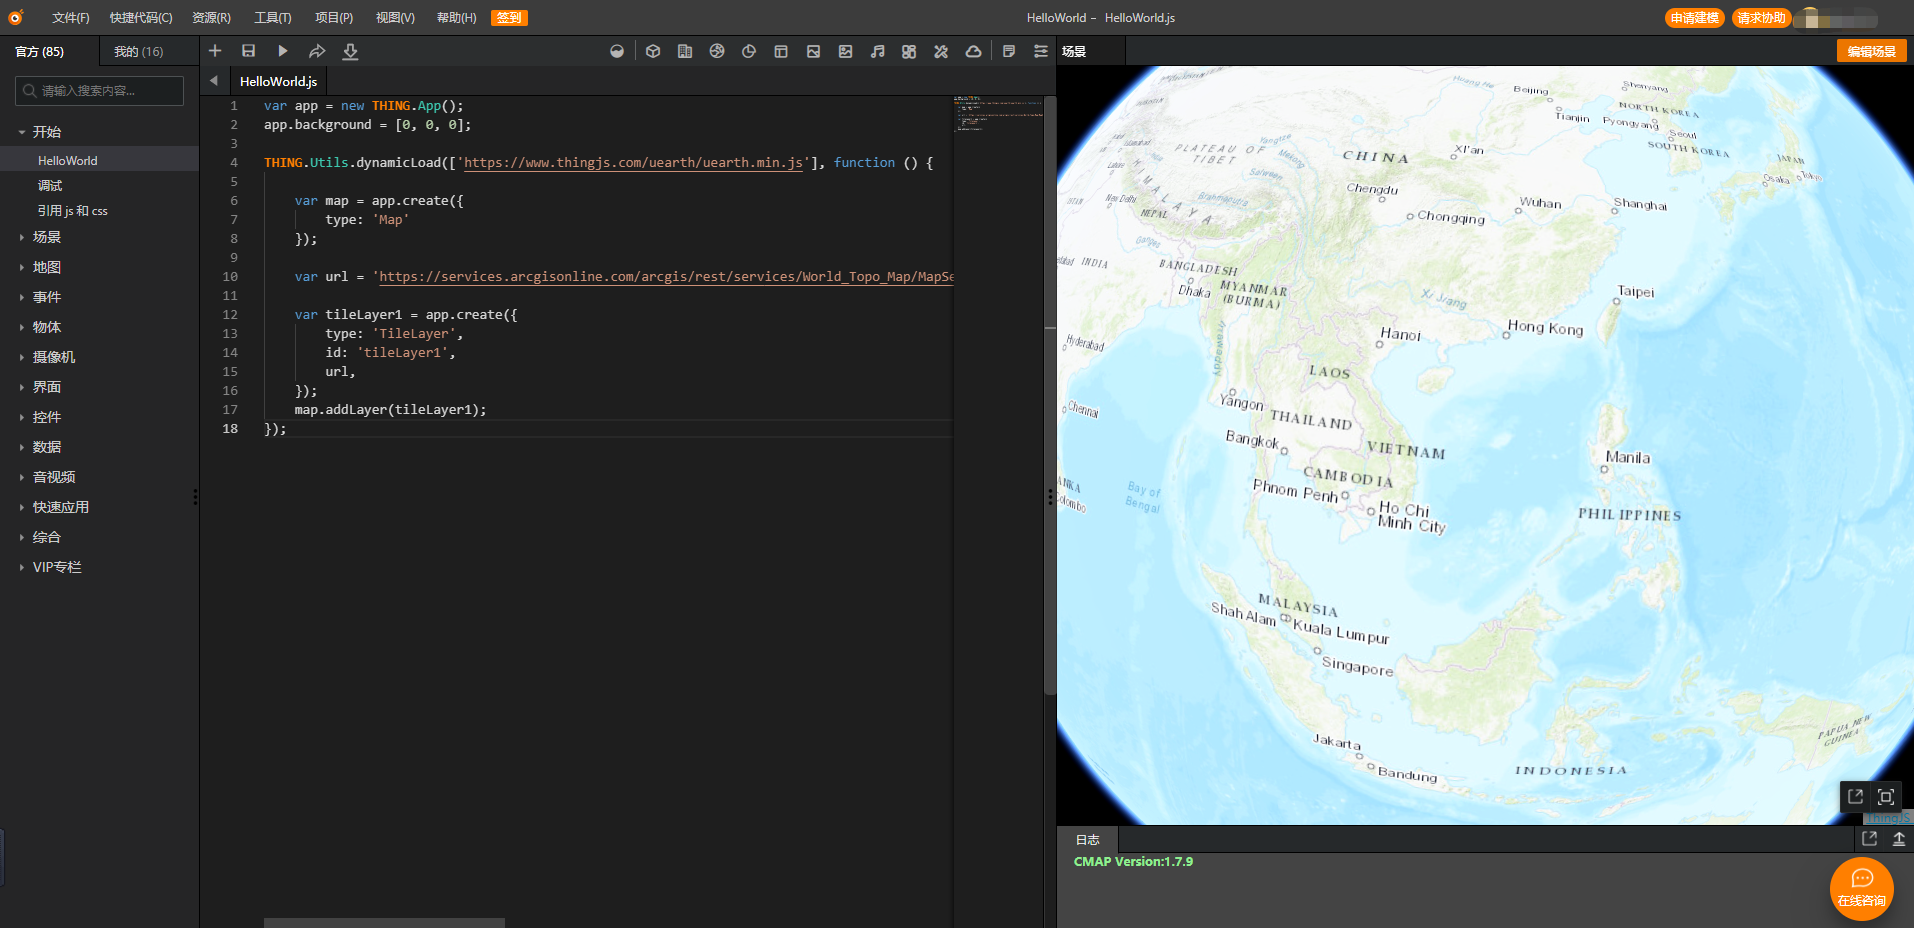This screenshot has width=1914, height=928.
Task: Collapse sidebar with left triangle arrow
Action: 213,81
